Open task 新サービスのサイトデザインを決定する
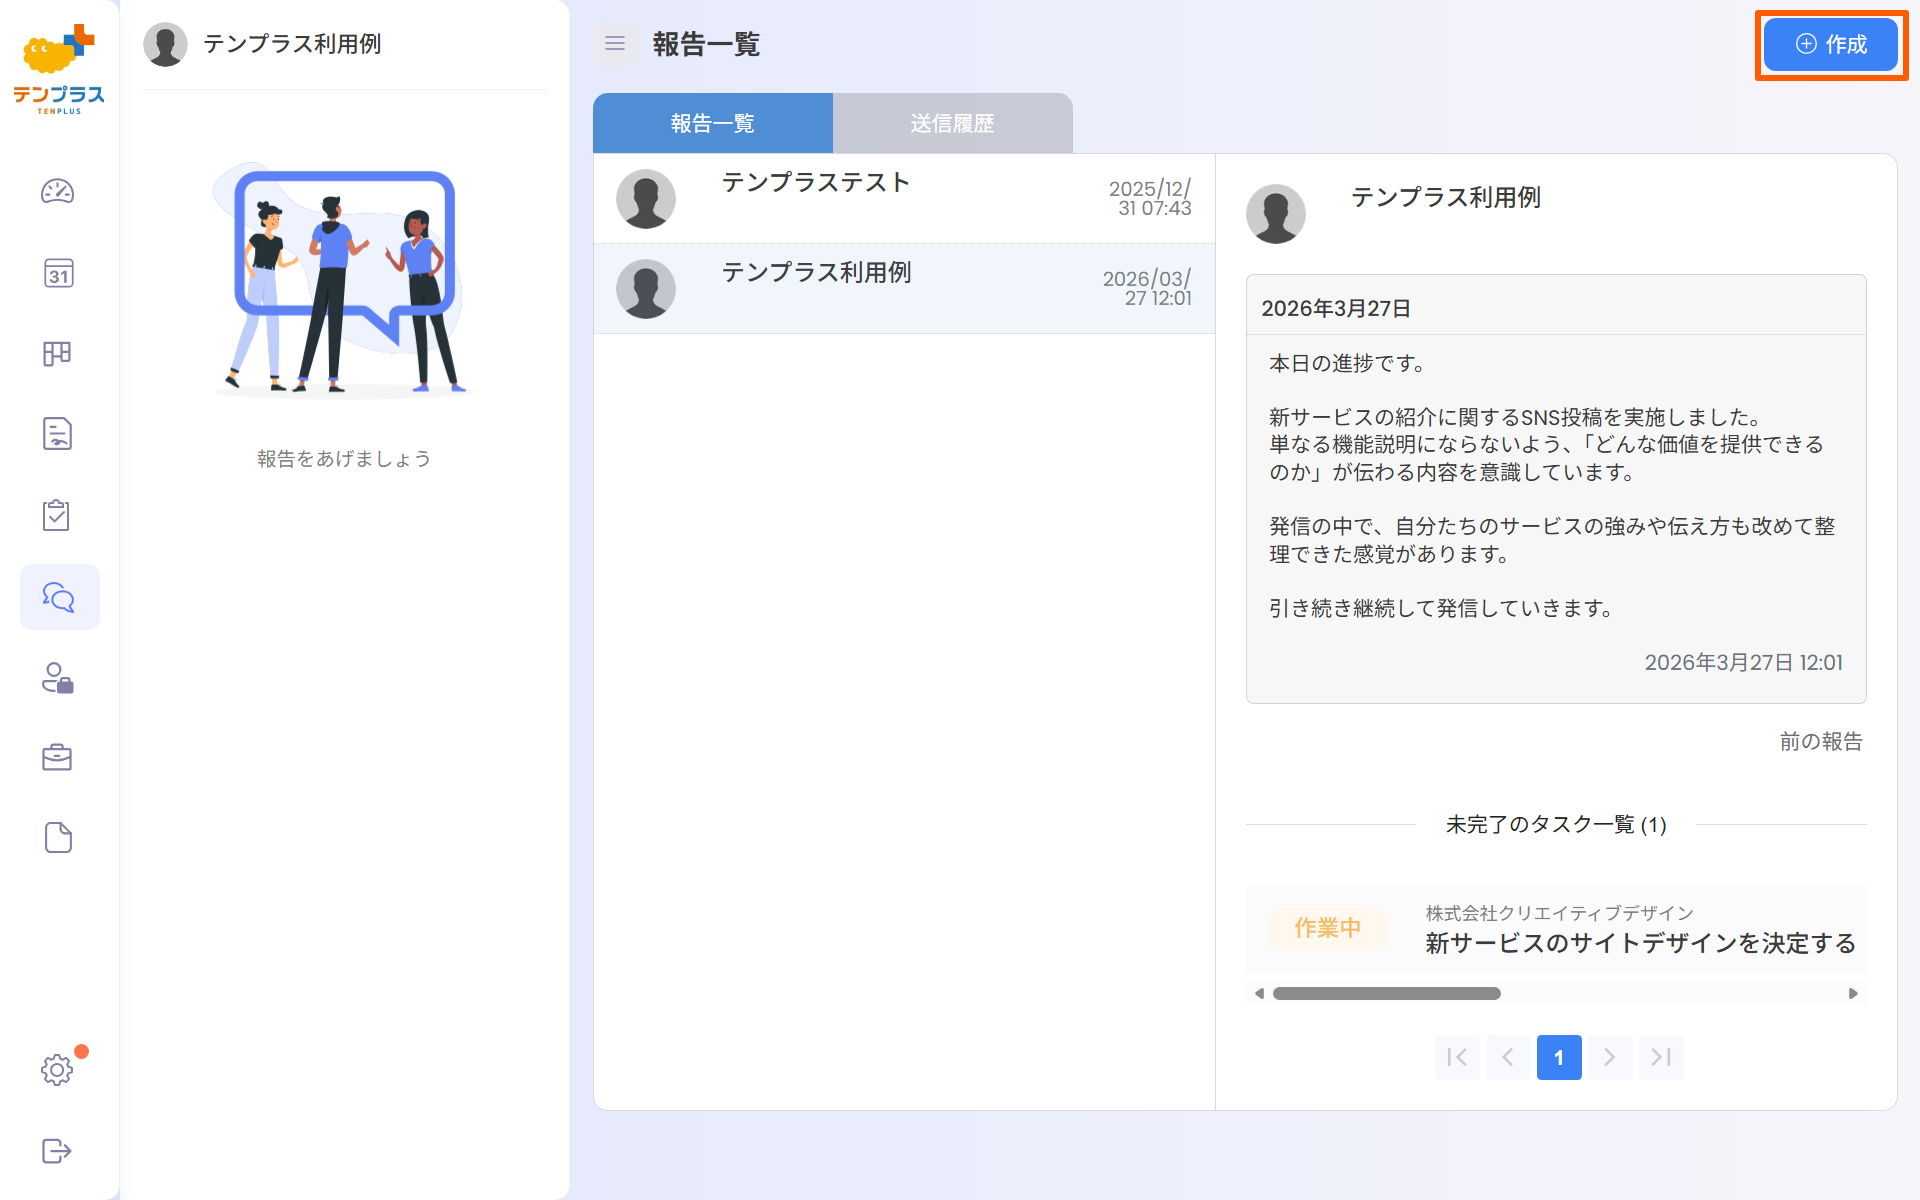Screen dimensions: 1920x1200 [x=1641, y=943]
